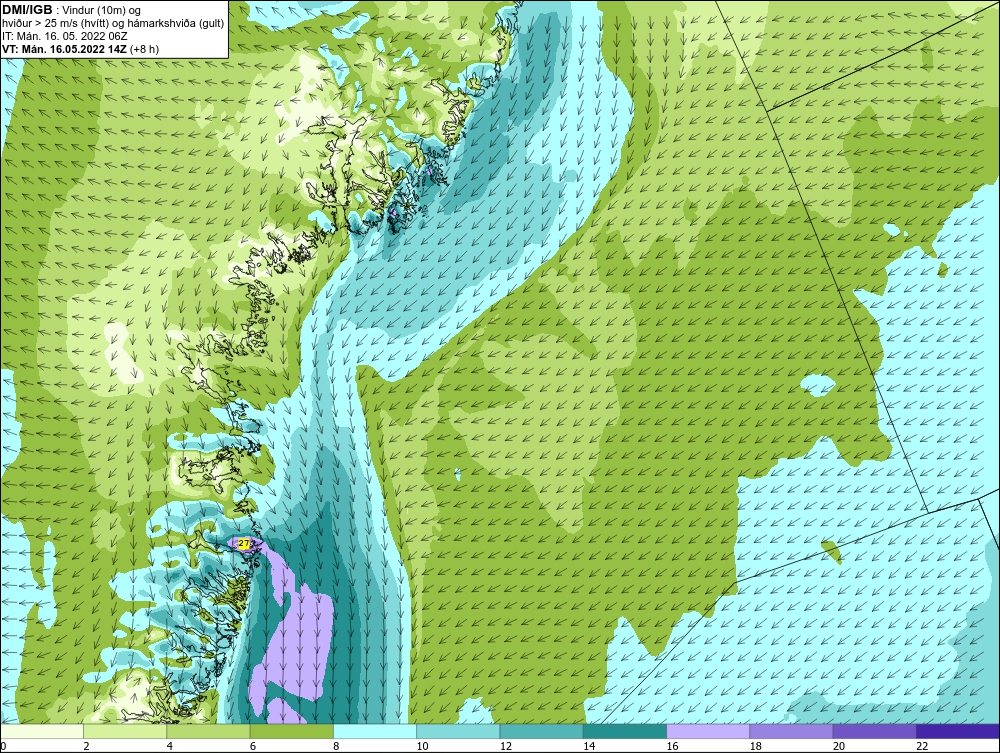Click the legend value label 22
This screenshot has height=753, width=1000.
click(922, 747)
